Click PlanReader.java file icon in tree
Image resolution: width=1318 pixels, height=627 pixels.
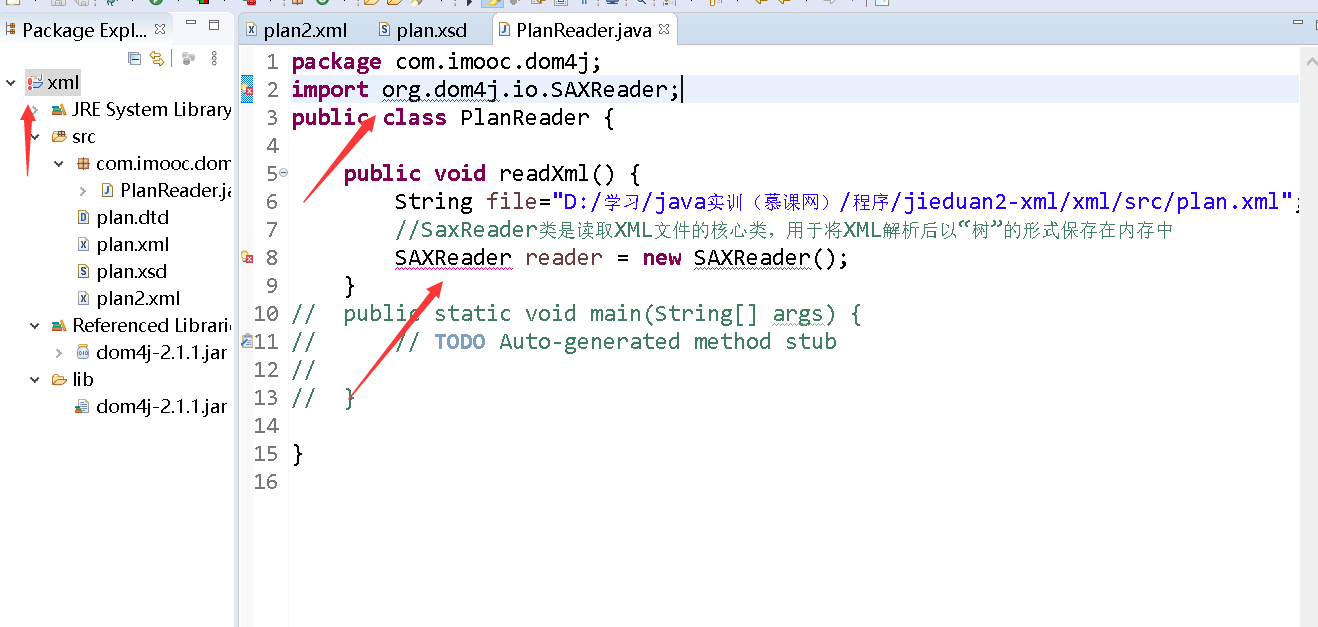[107, 191]
